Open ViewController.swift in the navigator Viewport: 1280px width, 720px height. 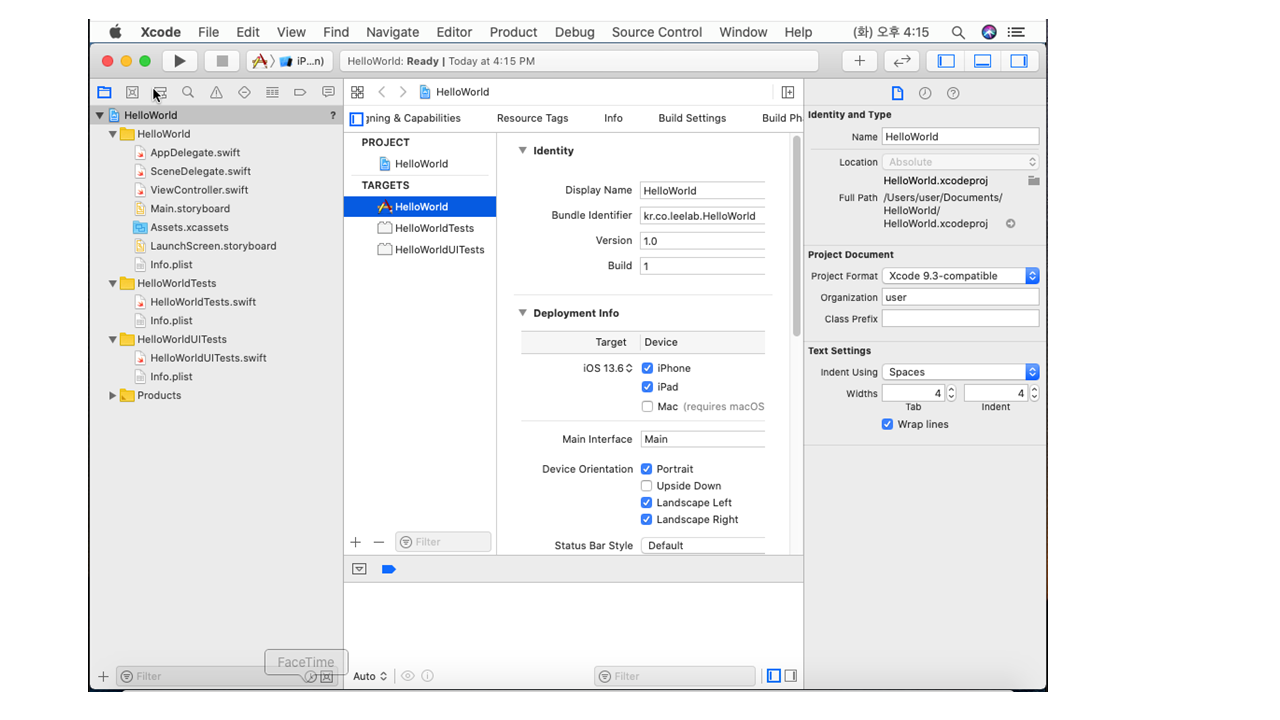pyautogui.click(x=199, y=190)
